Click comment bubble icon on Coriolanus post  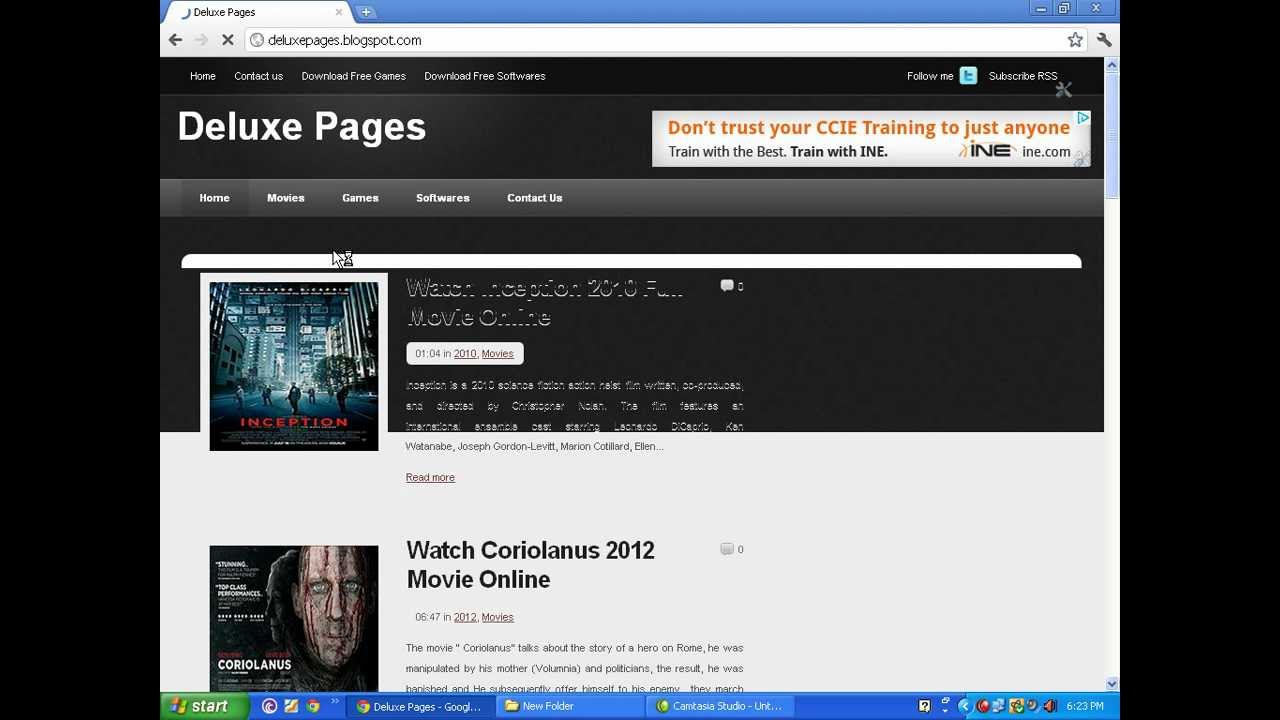click(727, 549)
